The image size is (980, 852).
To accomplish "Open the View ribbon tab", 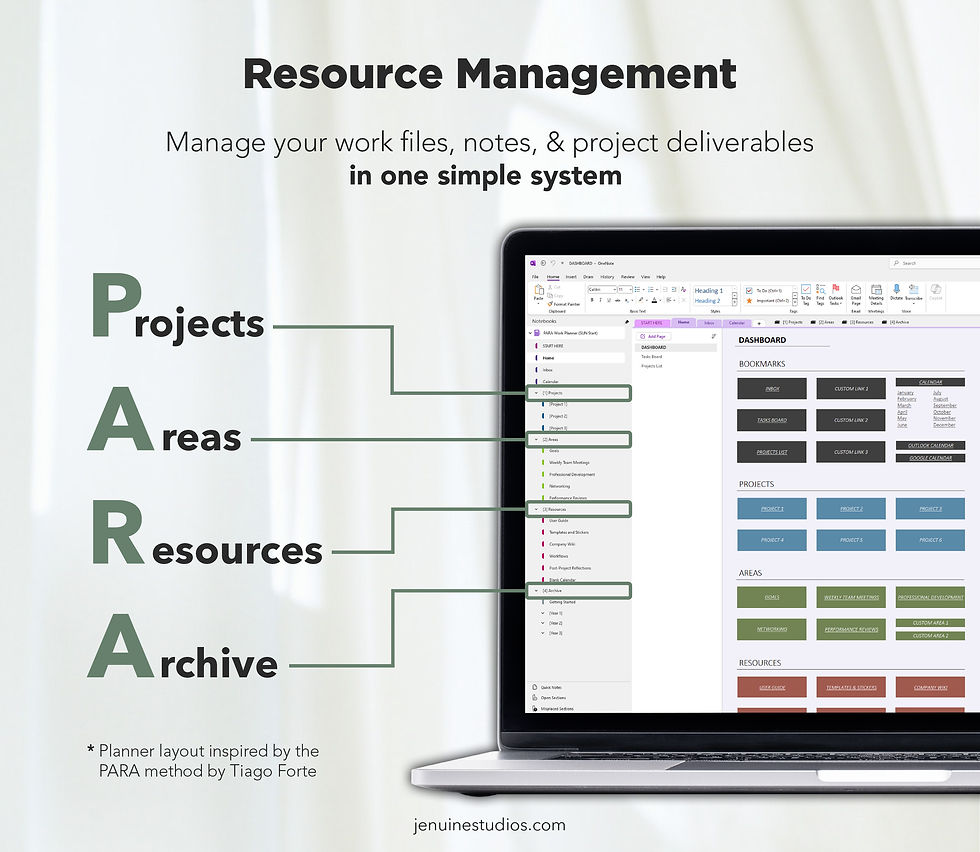I will [646, 277].
